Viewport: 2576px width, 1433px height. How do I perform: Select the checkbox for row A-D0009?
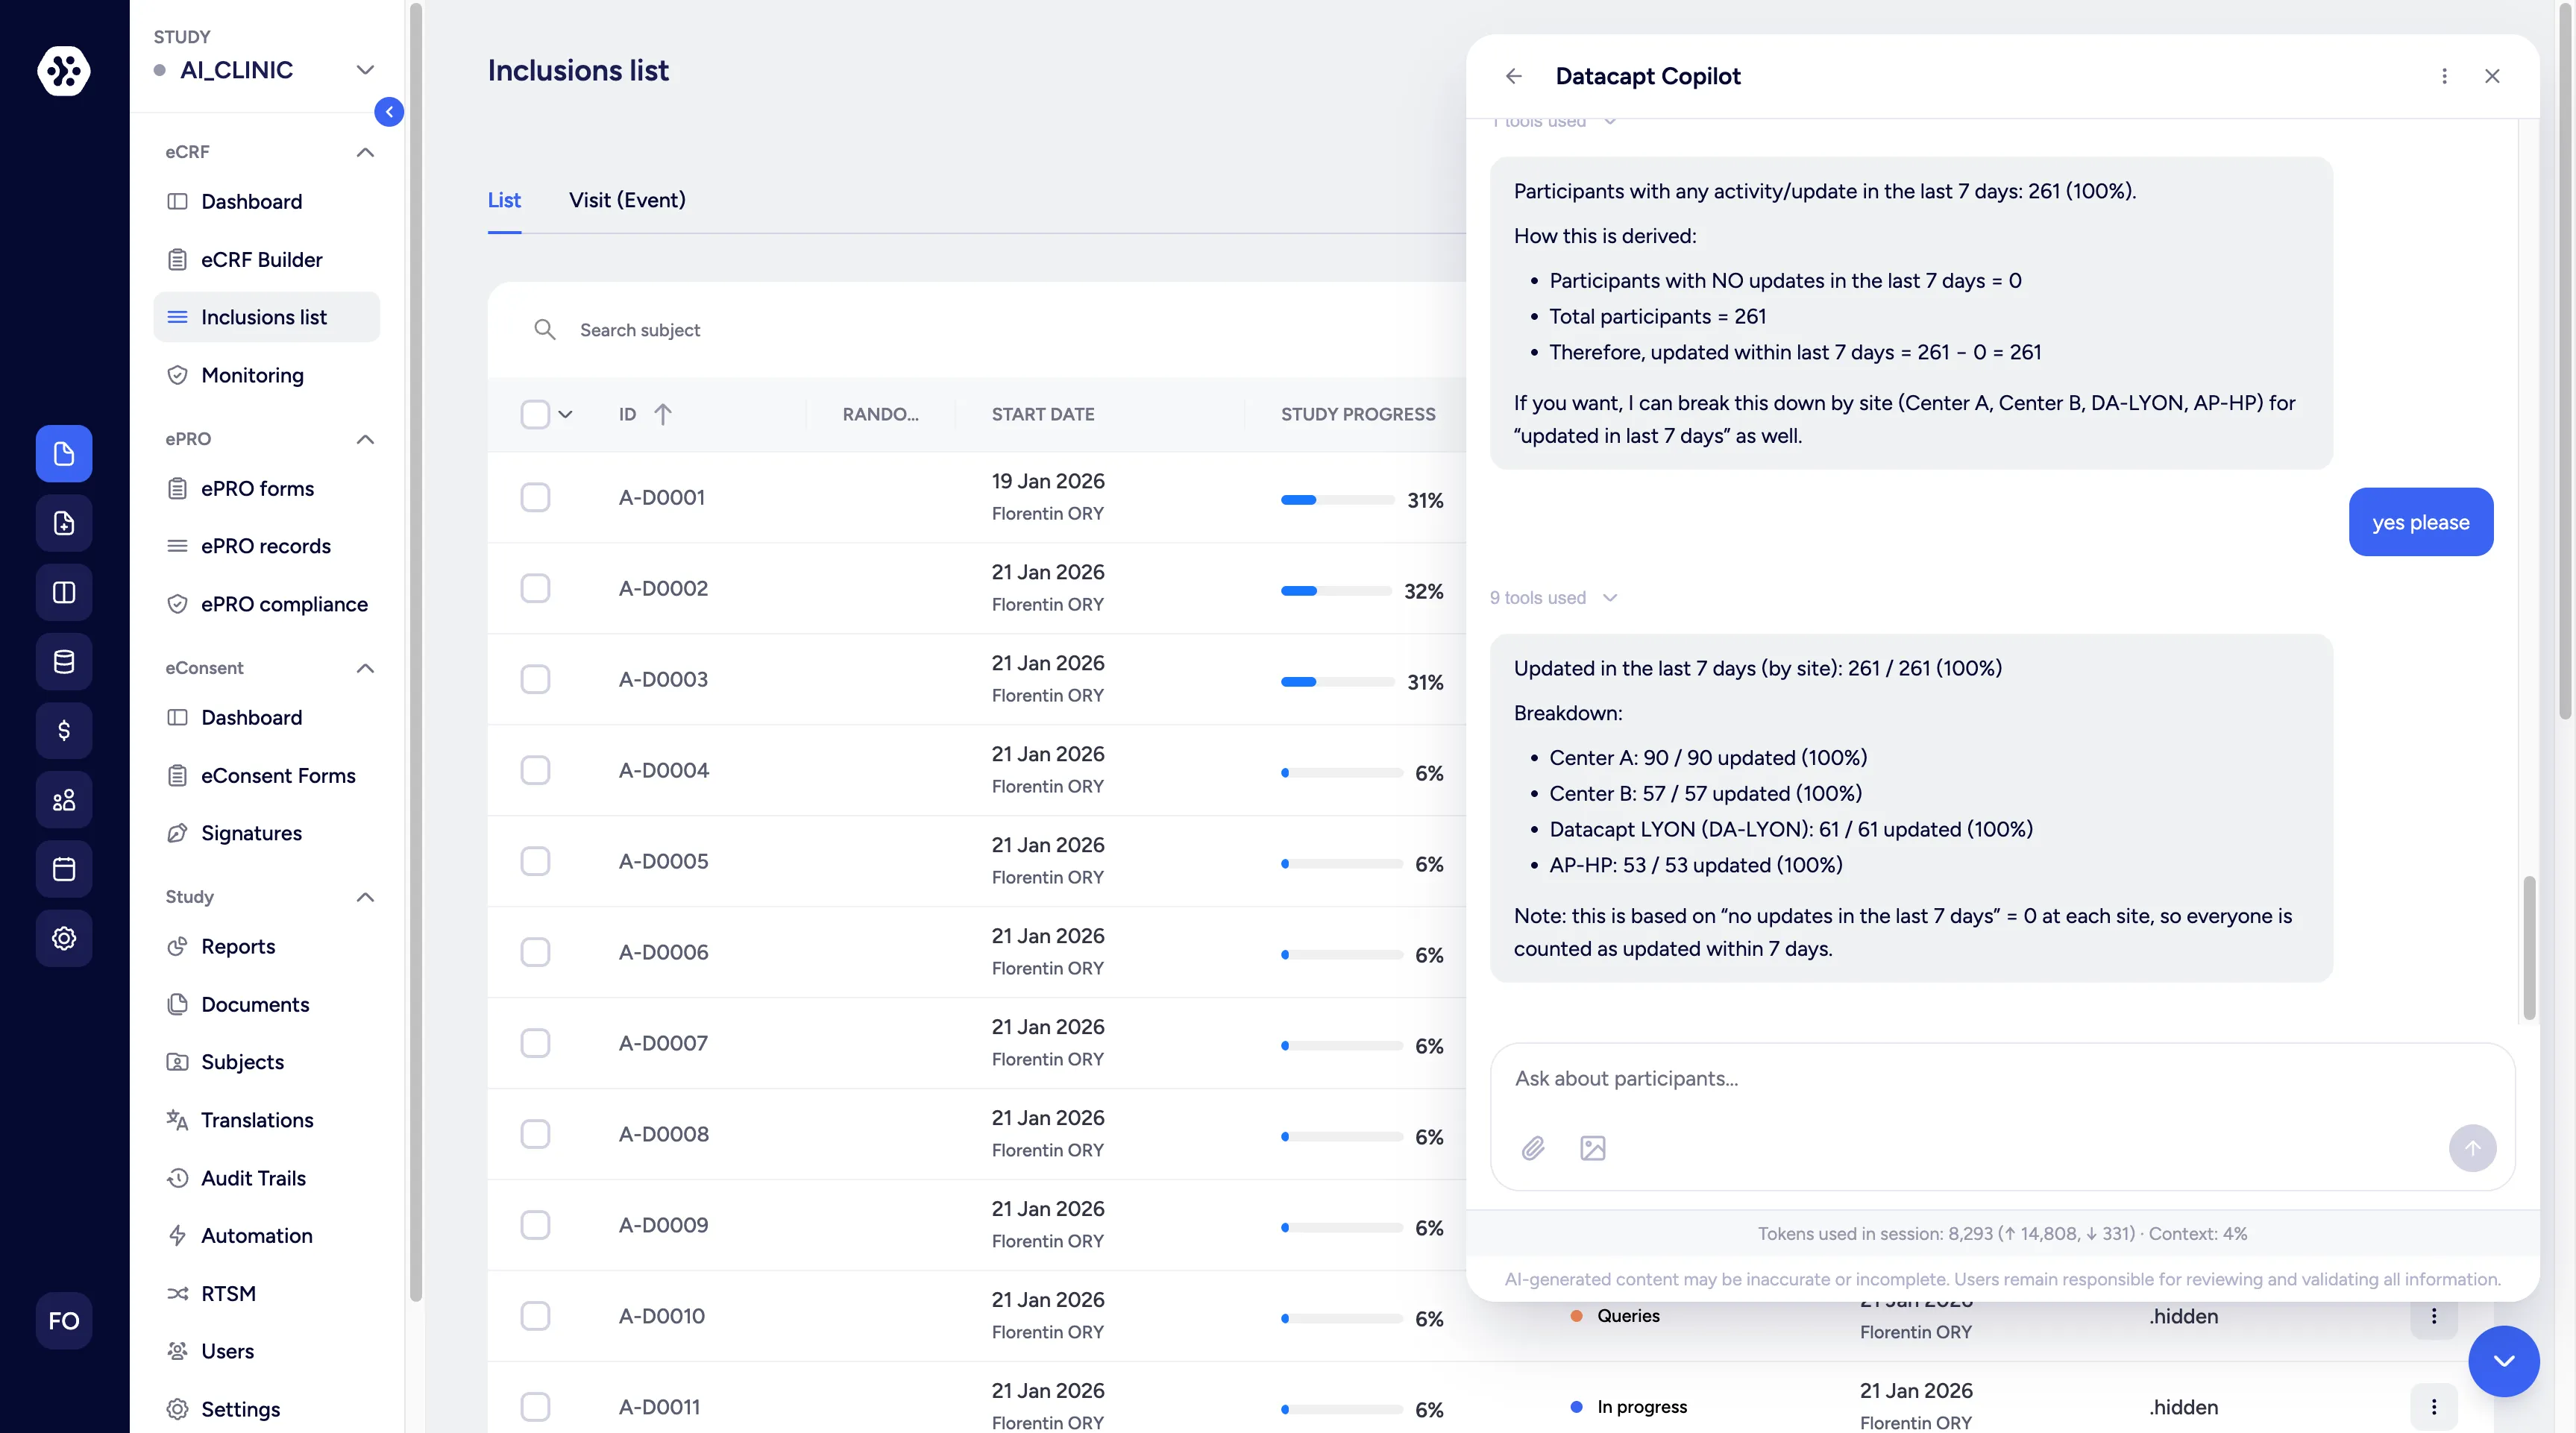click(x=535, y=1225)
